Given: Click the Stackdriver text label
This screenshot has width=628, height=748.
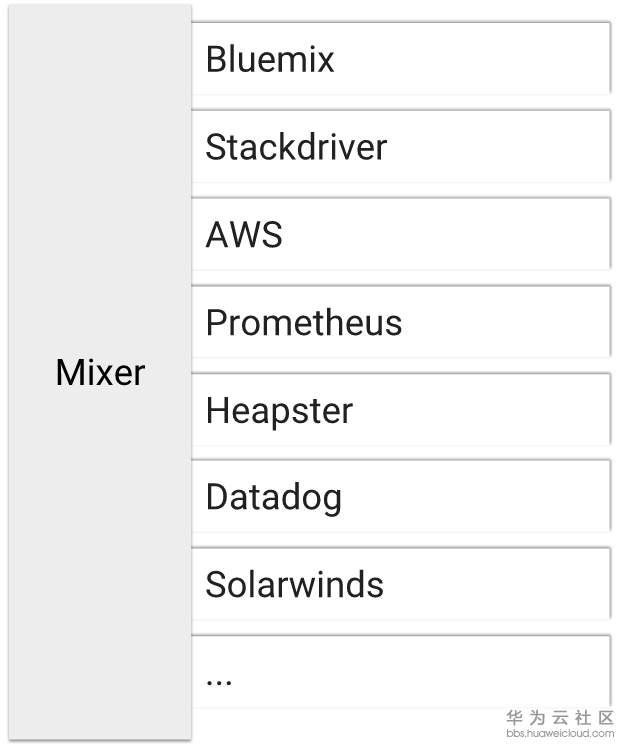Looking at the screenshot, I should pyautogui.click(x=296, y=147).
